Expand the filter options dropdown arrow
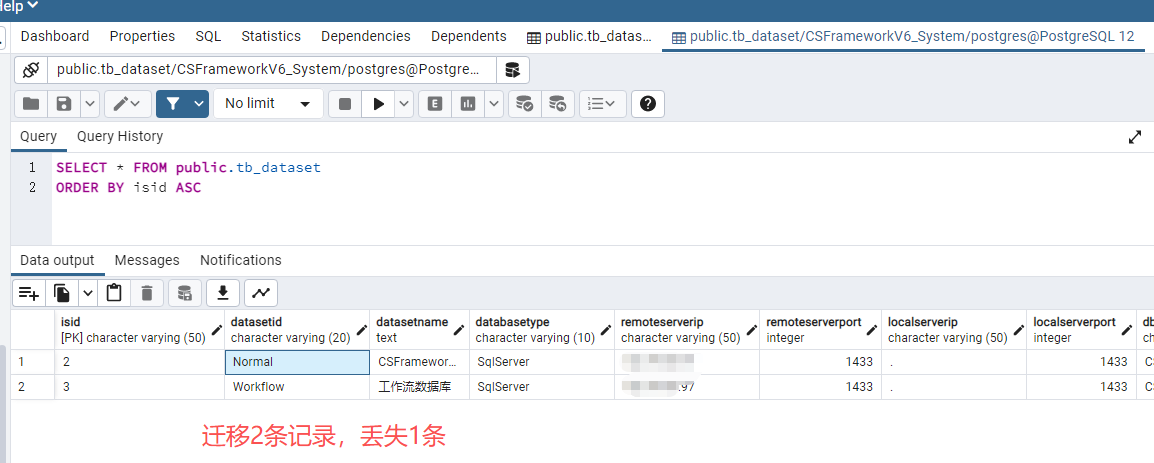The image size is (1154, 463). click(x=199, y=104)
